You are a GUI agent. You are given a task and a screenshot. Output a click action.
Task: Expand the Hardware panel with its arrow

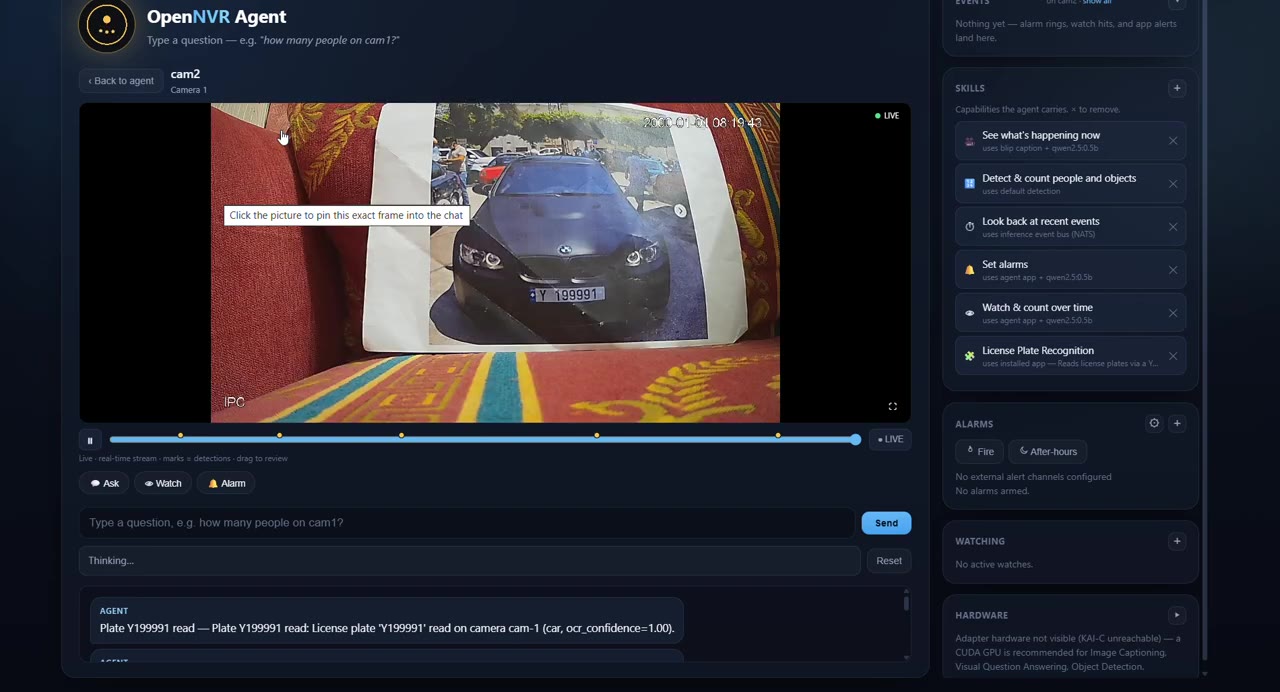click(x=1177, y=615)
